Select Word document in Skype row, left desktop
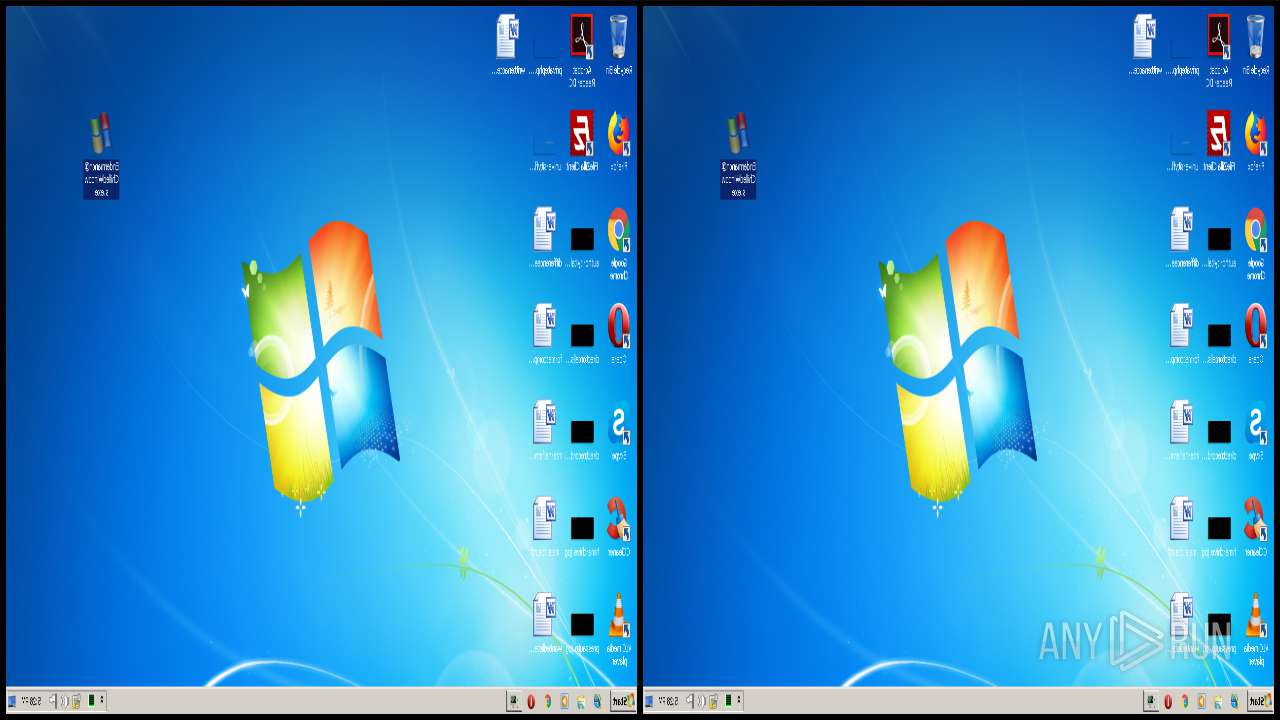Viewport: 1280px width, 720px height. (544, 430)
